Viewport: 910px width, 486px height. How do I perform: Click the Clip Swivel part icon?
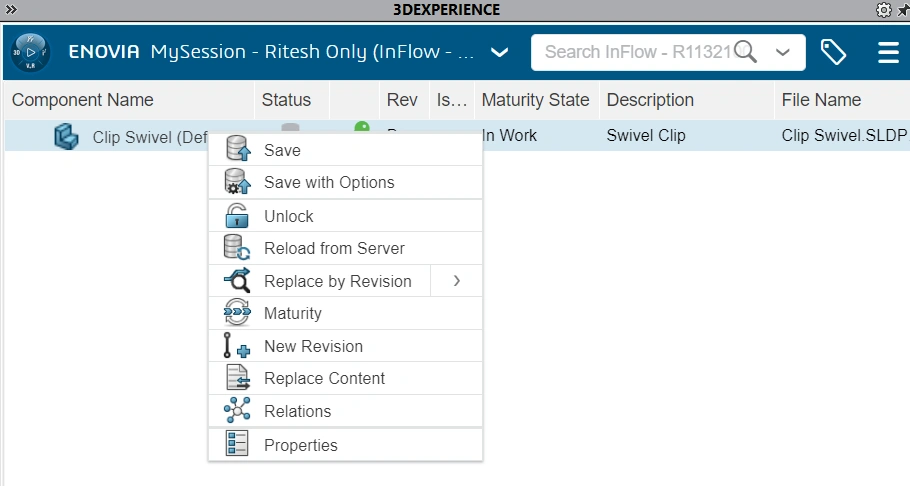click(66, 136)
